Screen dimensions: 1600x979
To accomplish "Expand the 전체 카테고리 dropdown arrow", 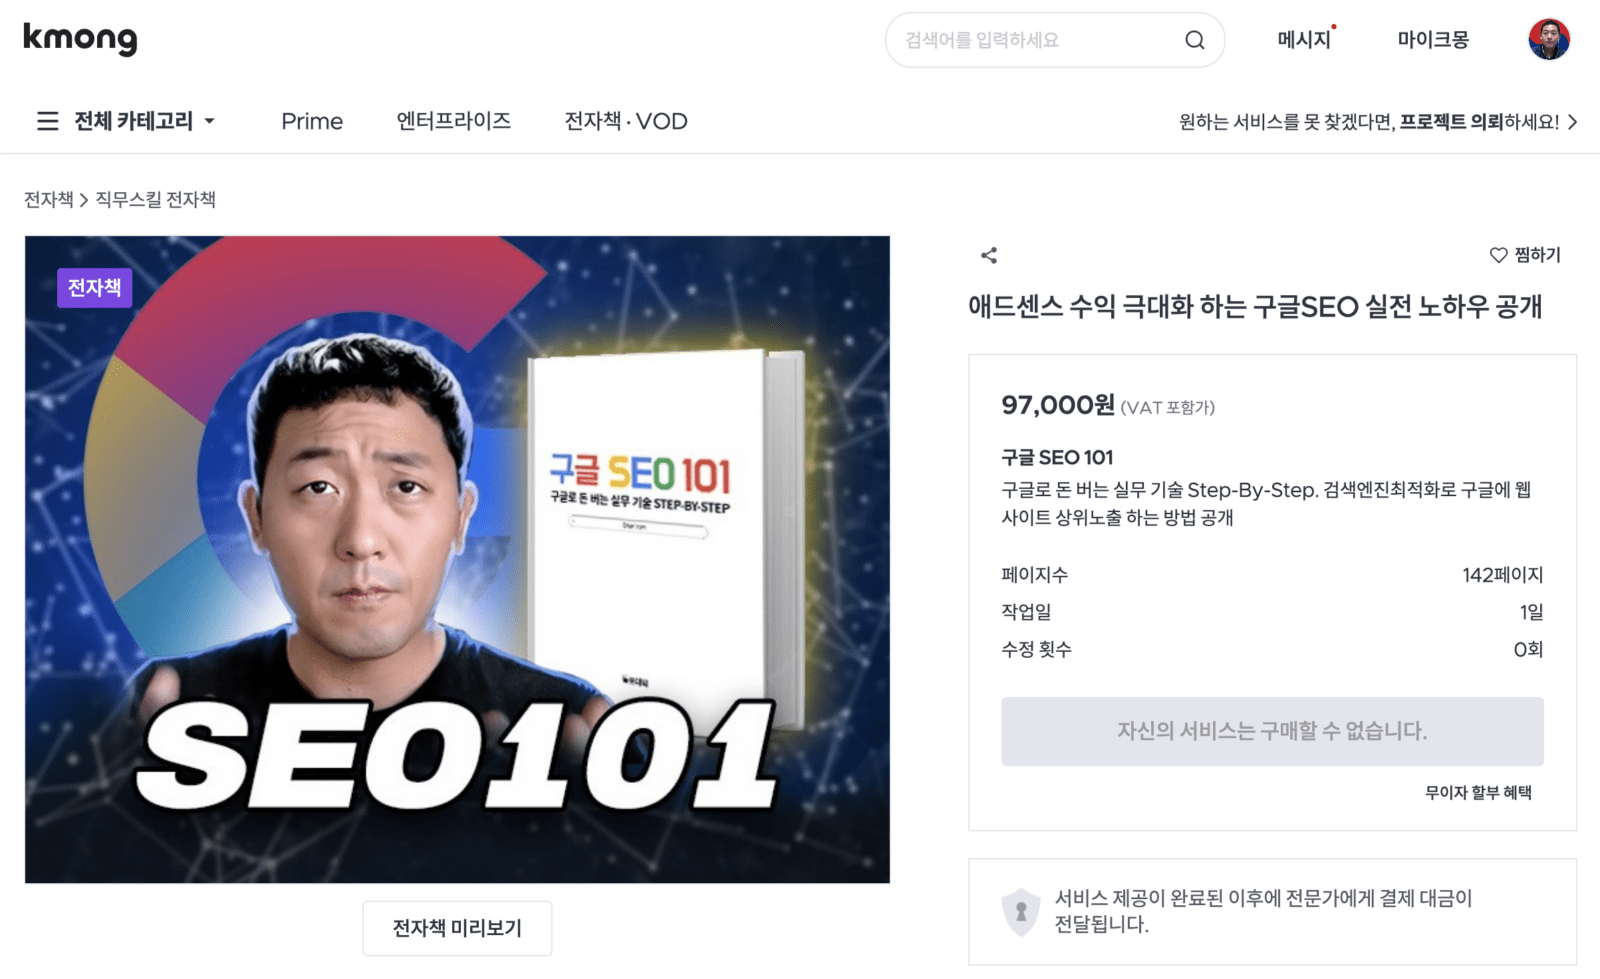I will tap(210, 121).
